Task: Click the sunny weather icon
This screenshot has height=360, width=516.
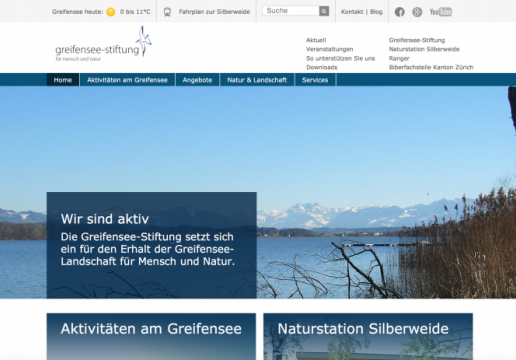Action: (x=111, y=12)
